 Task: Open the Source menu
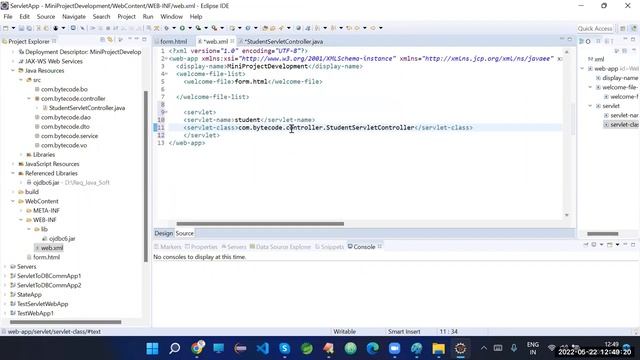(46, 17)
